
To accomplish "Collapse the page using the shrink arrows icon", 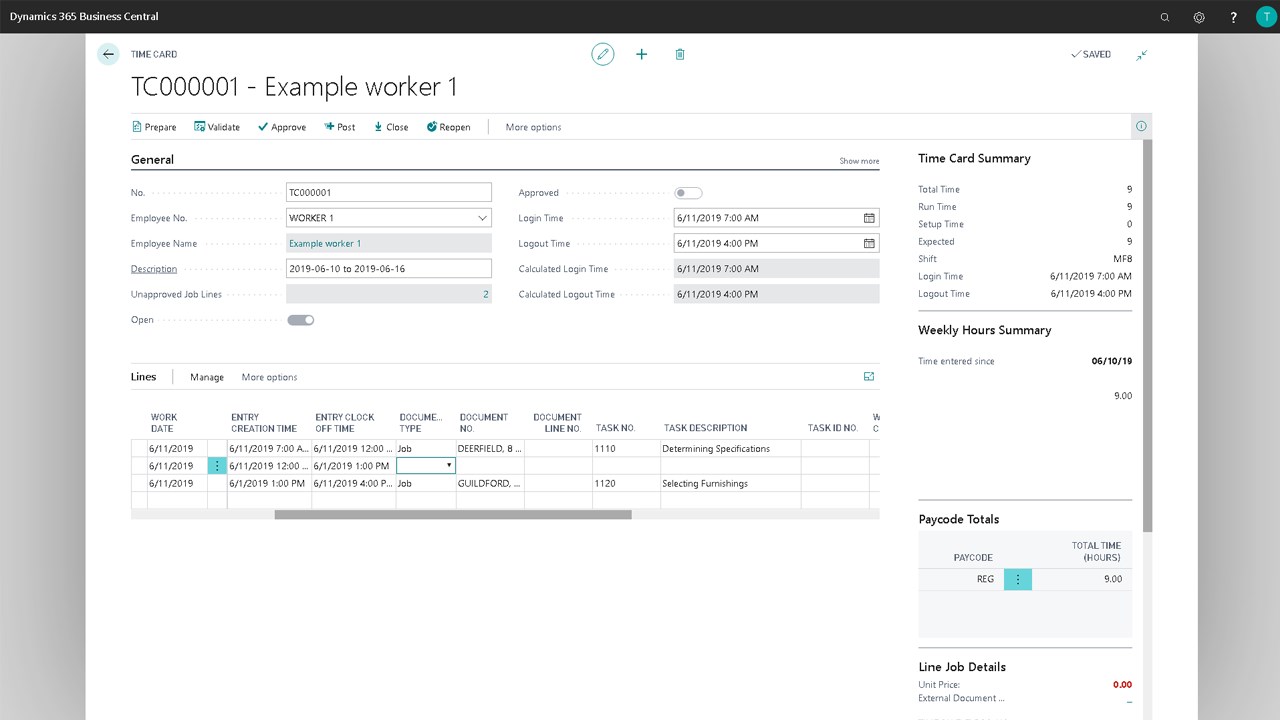I will tap(1141, 54).
